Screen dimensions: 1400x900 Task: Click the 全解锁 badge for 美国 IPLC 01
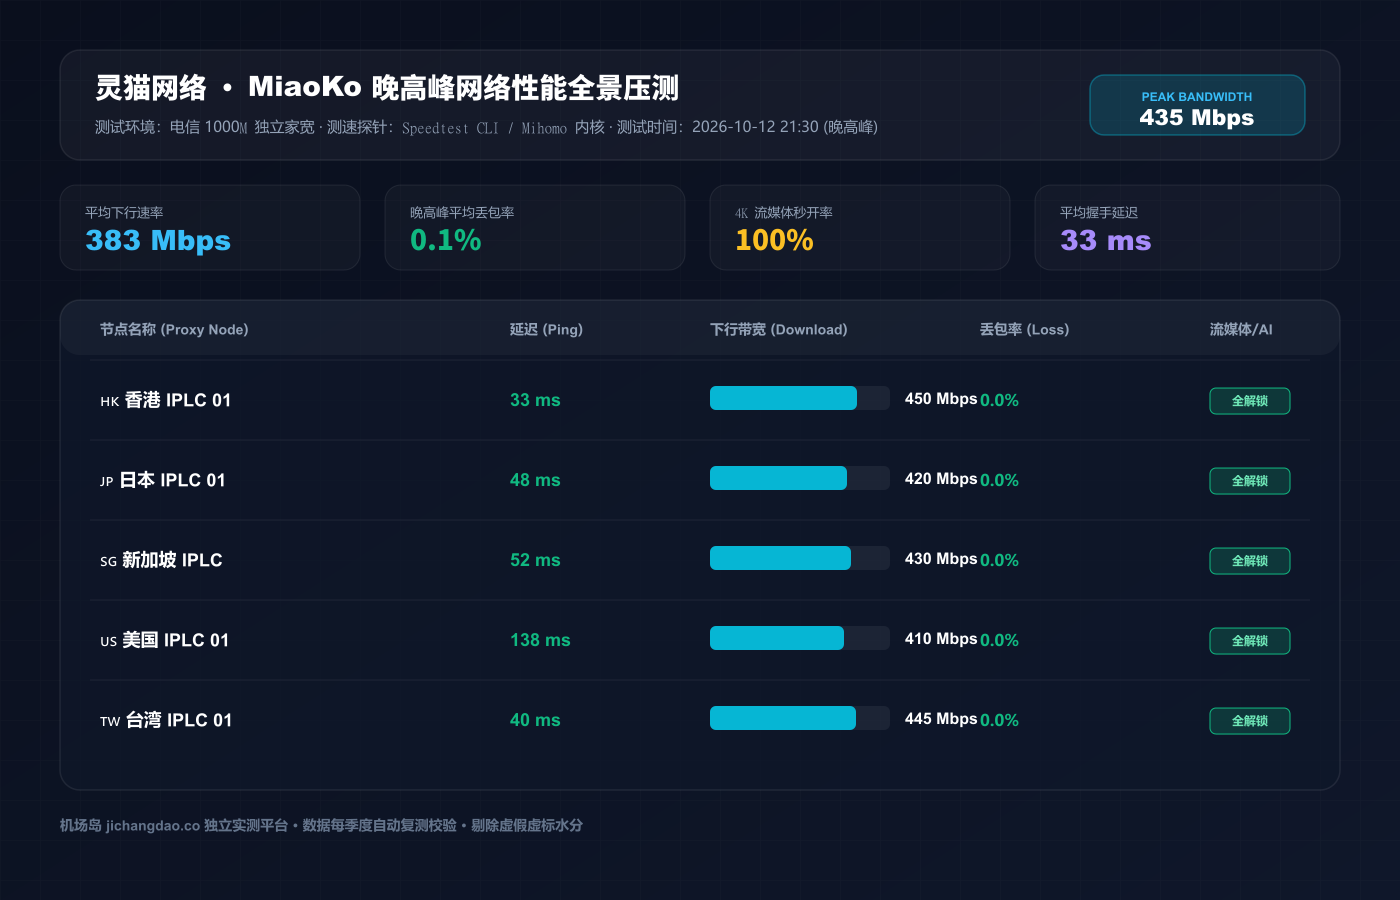pyautogui.click(x=1250, y=641)
